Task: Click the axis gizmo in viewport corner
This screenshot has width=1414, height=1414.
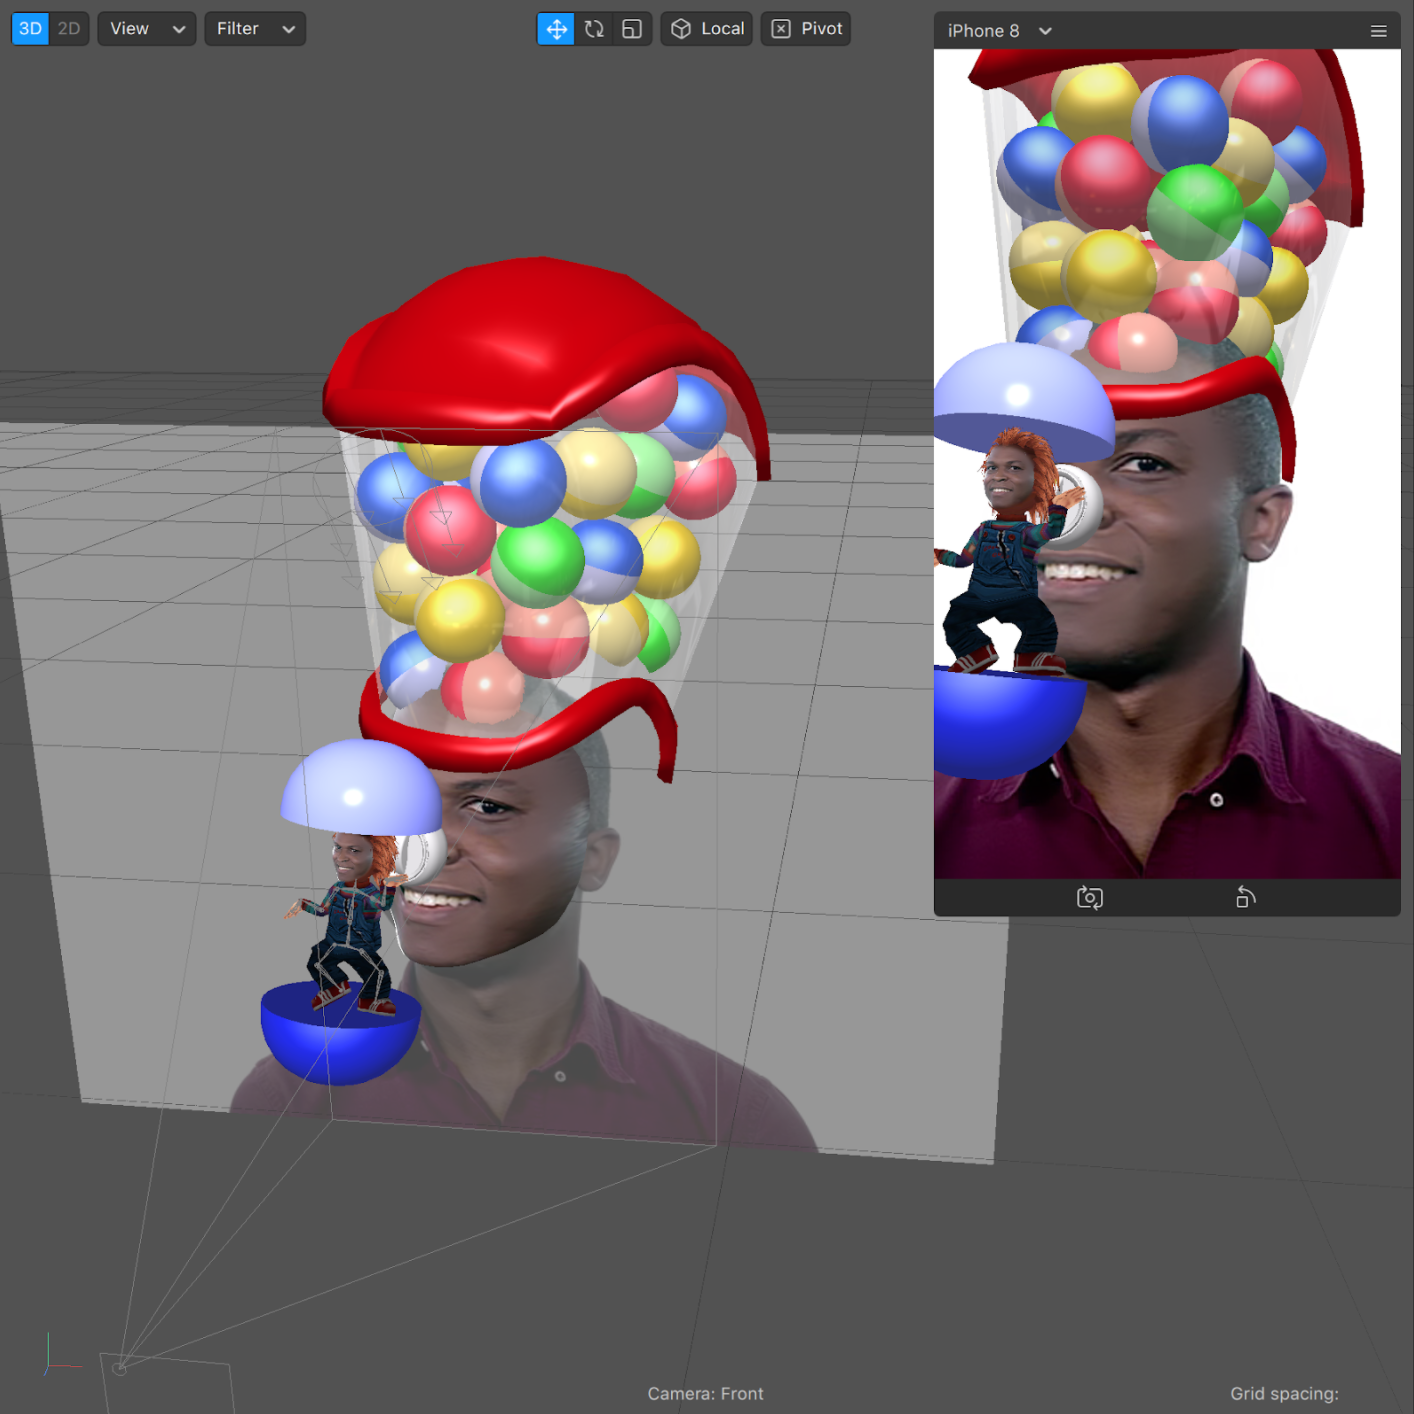Action: [62, 1355]
